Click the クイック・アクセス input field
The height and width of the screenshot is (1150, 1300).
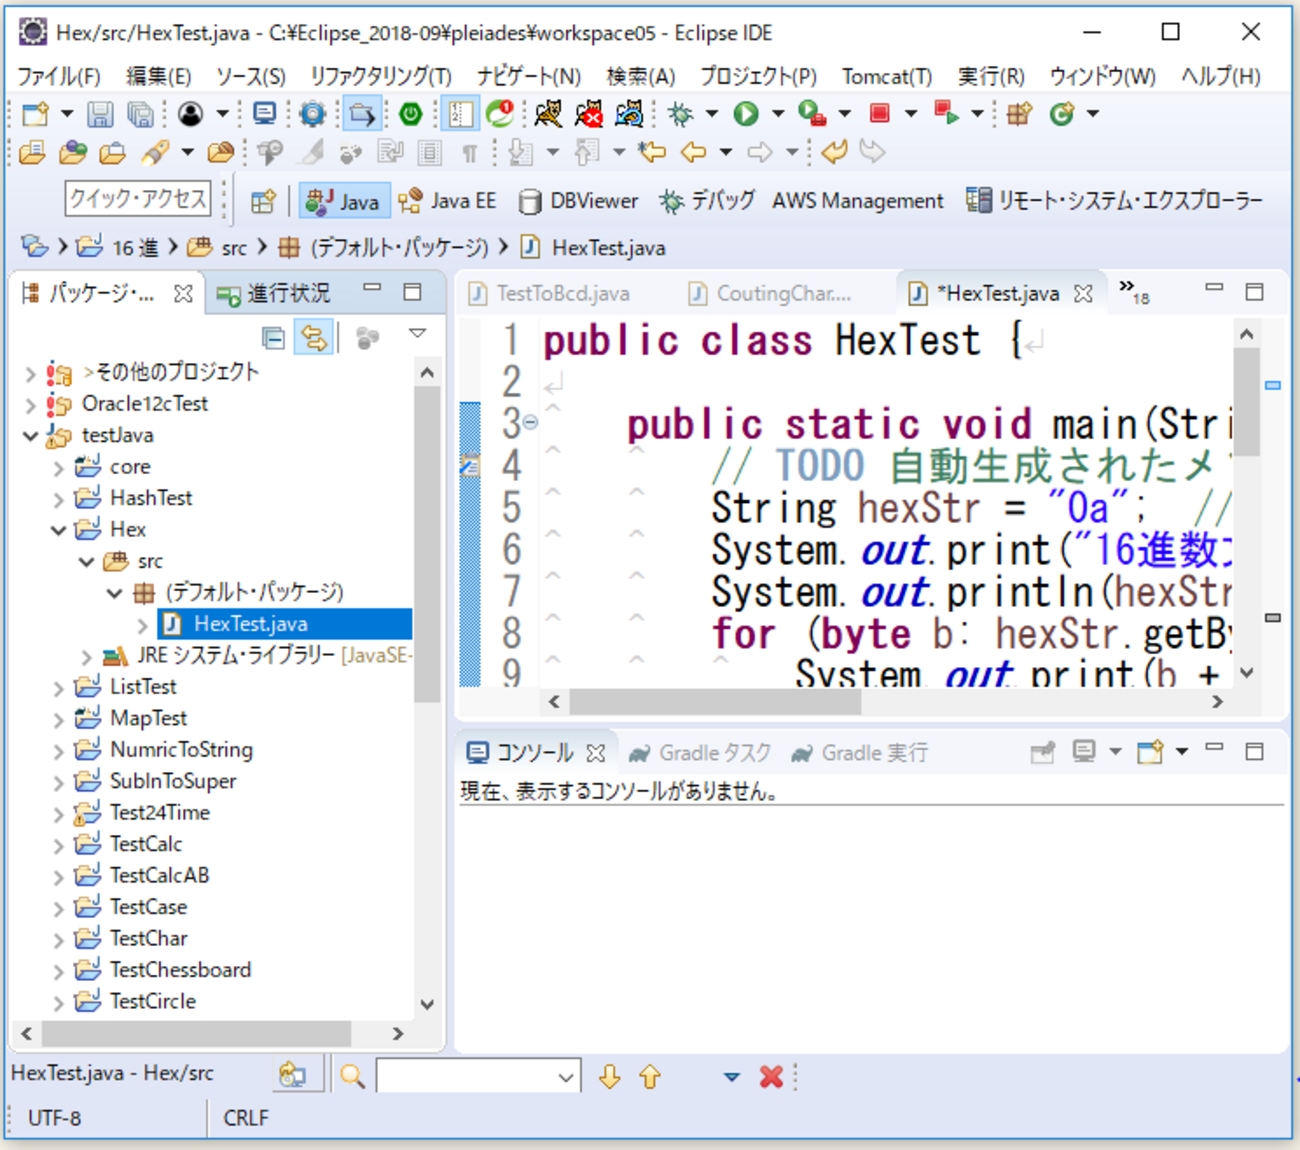(138, 199)
